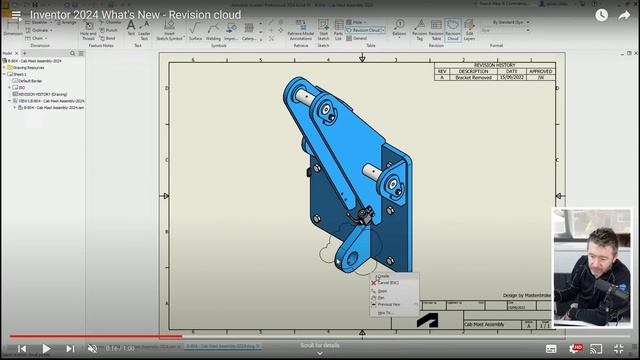Screen dimensions: 640x360
Task: Select REVISION HISTORY (Drawing) tree item
Action: [x=40, y=94]
